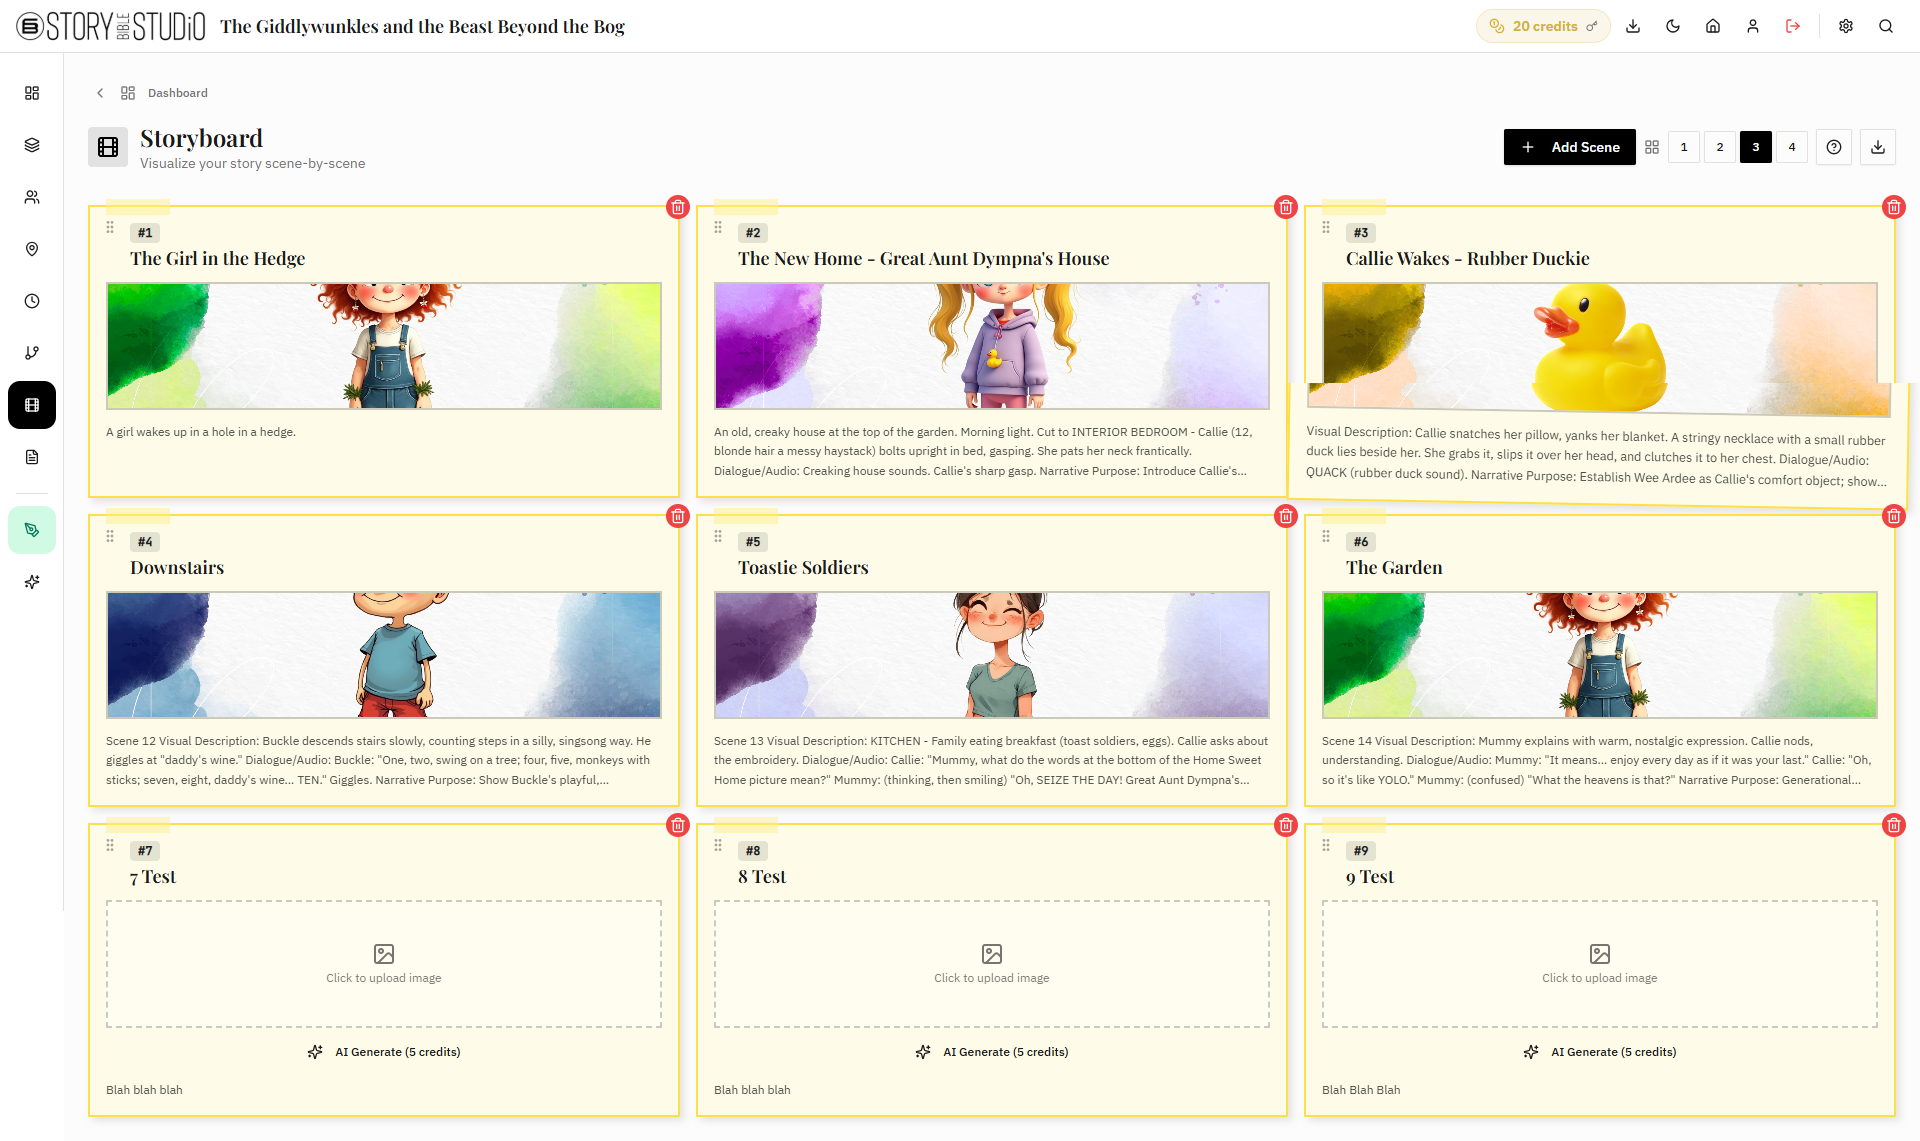Image resolution: width=1920 pixels, height=1141 pixels.
Task: Open the locations pin sidebar icon
Action: pyautogui.click(x=32, y=249)
